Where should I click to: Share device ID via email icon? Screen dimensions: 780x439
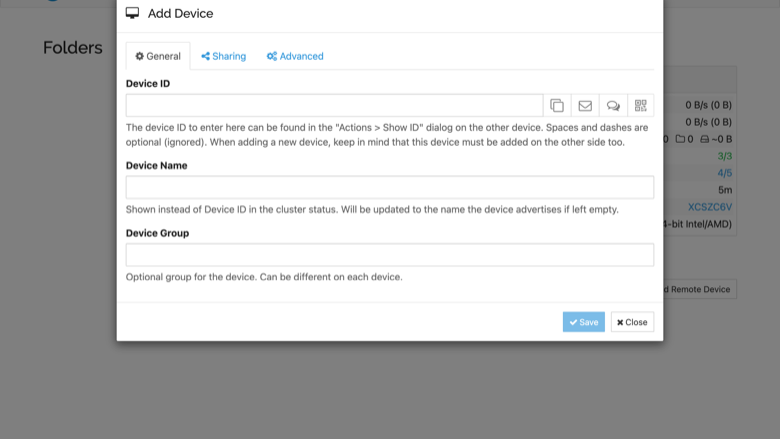tap(585, 105)
